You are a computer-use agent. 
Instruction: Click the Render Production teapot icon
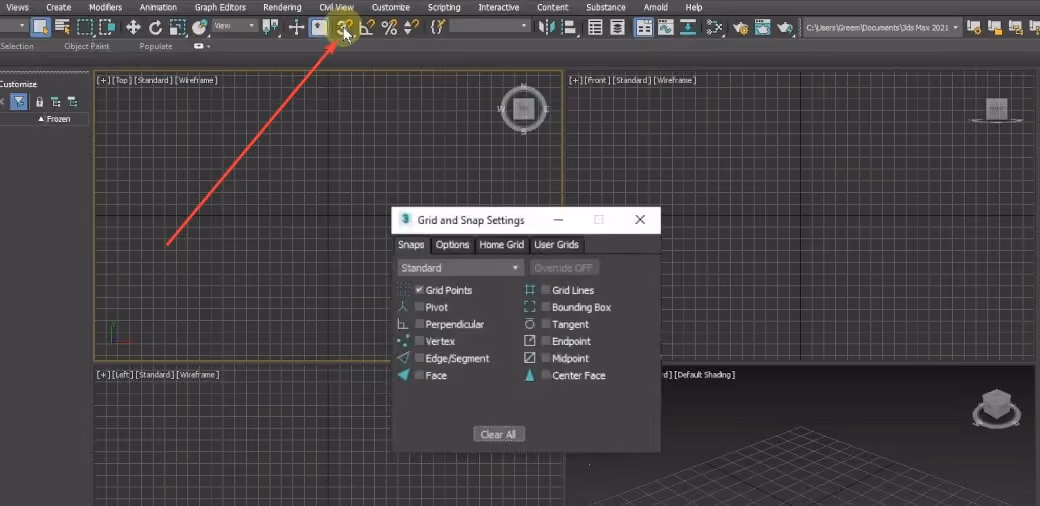point(785,27)
